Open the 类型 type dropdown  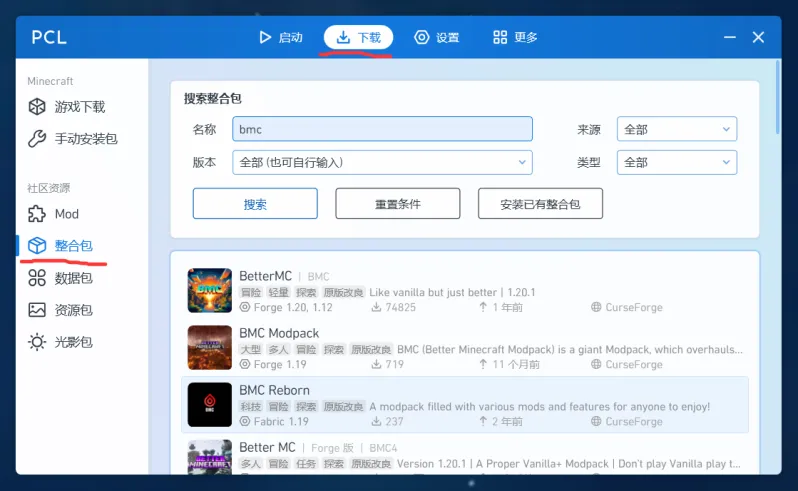[x=677, y=162]
